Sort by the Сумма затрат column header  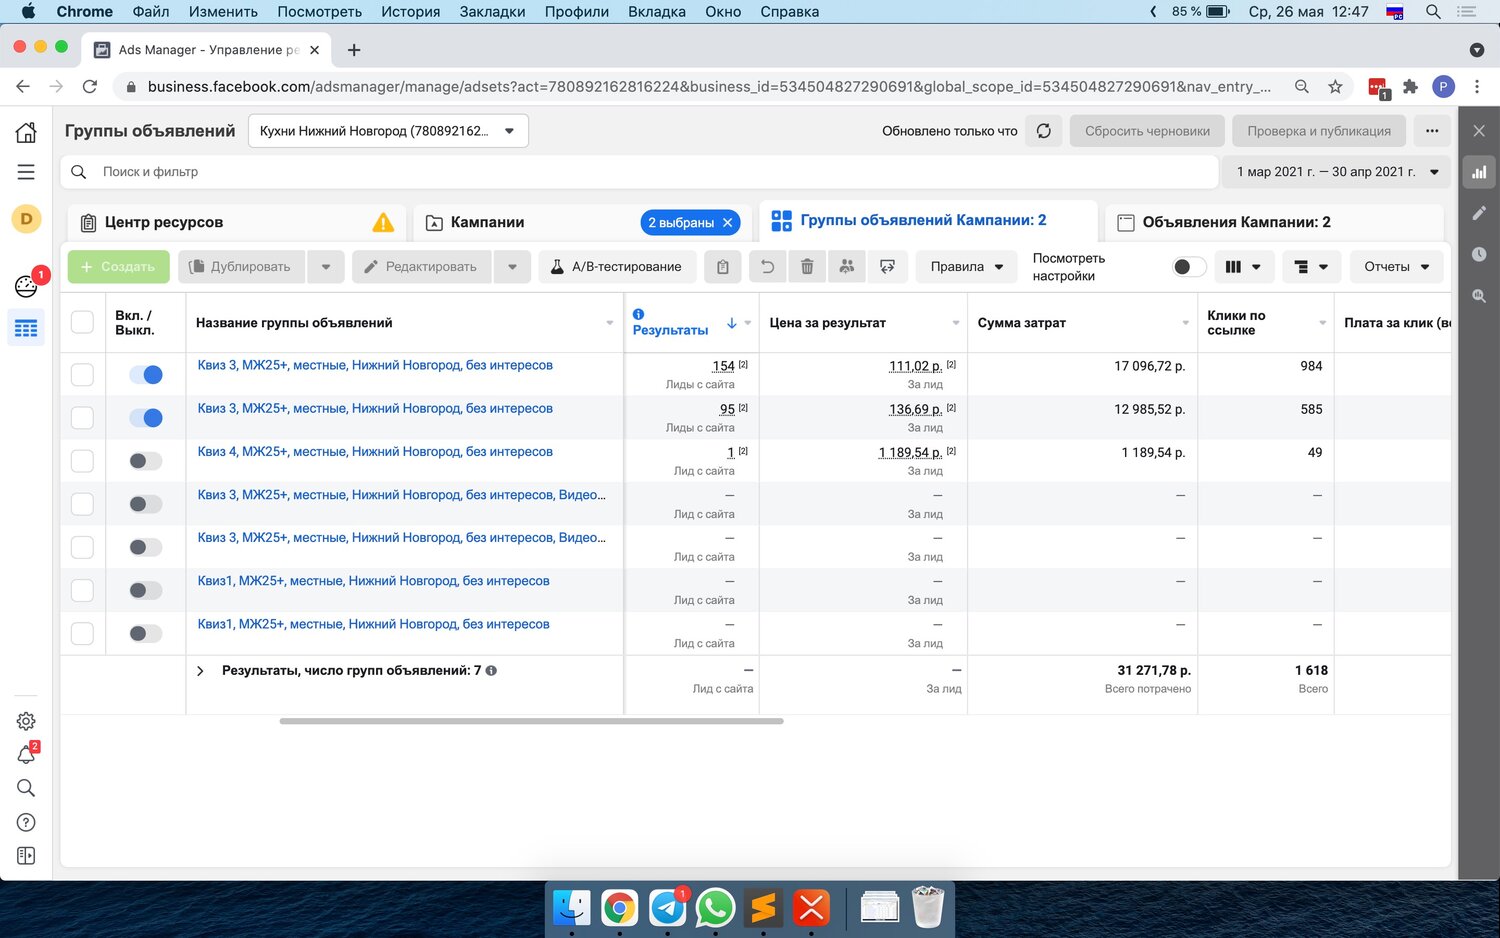(x=1021, y=323)
